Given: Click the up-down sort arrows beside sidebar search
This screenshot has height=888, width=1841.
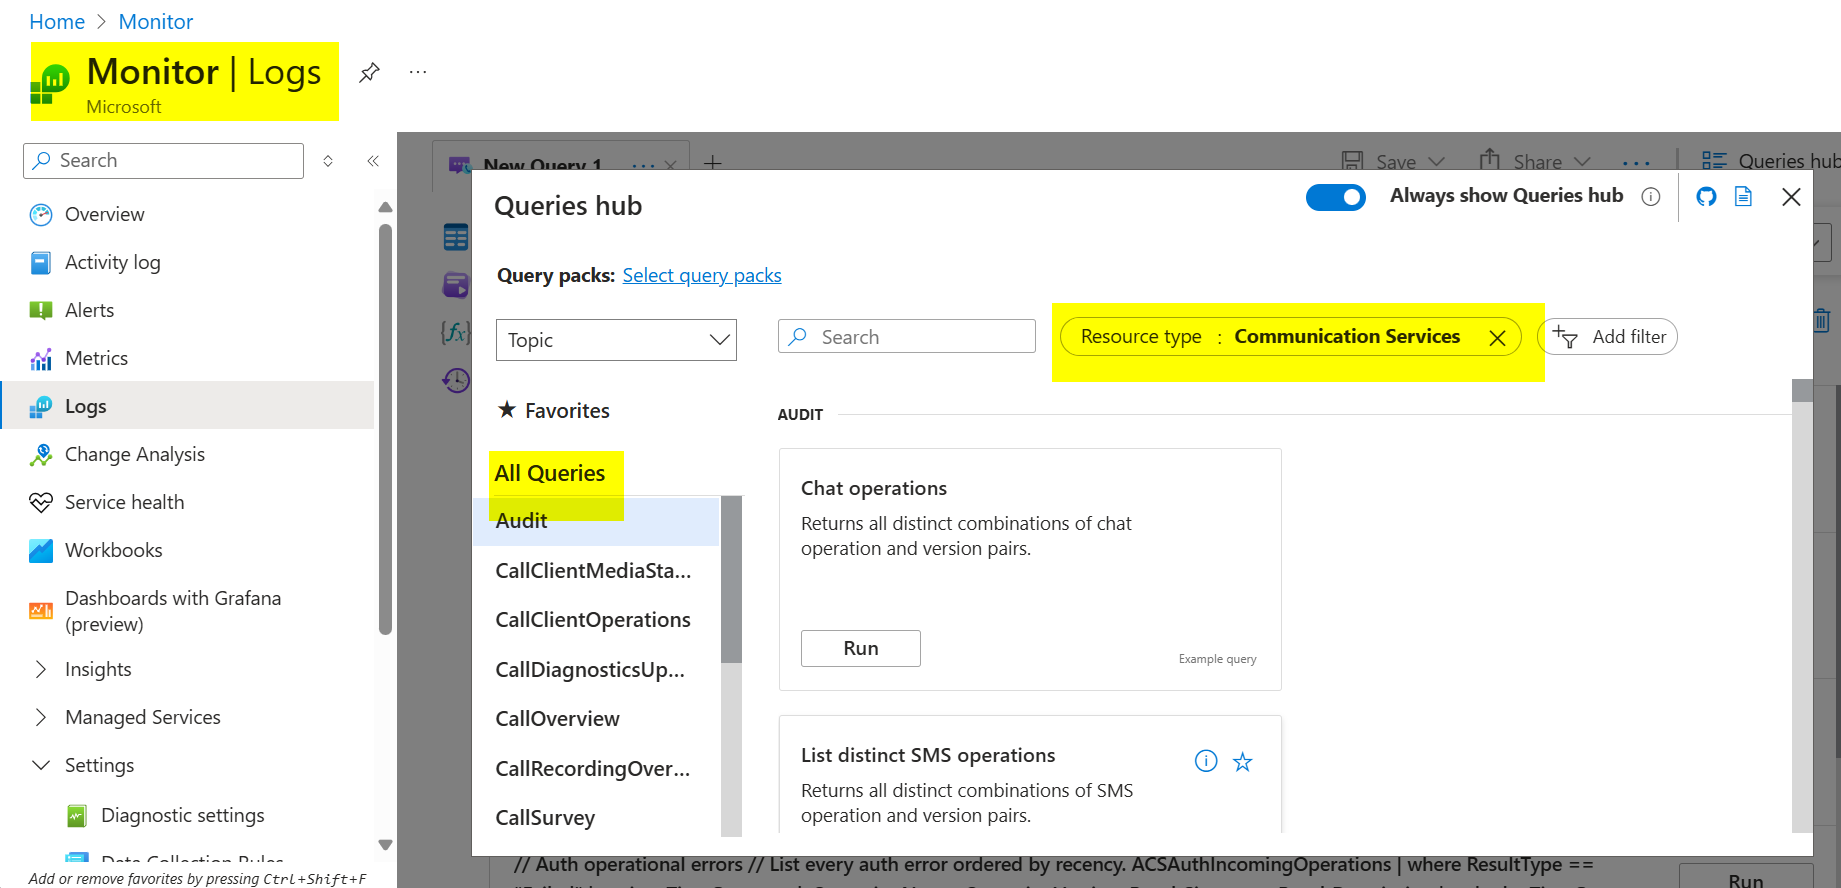Looking at the screenshot, I should coord(328,161).
